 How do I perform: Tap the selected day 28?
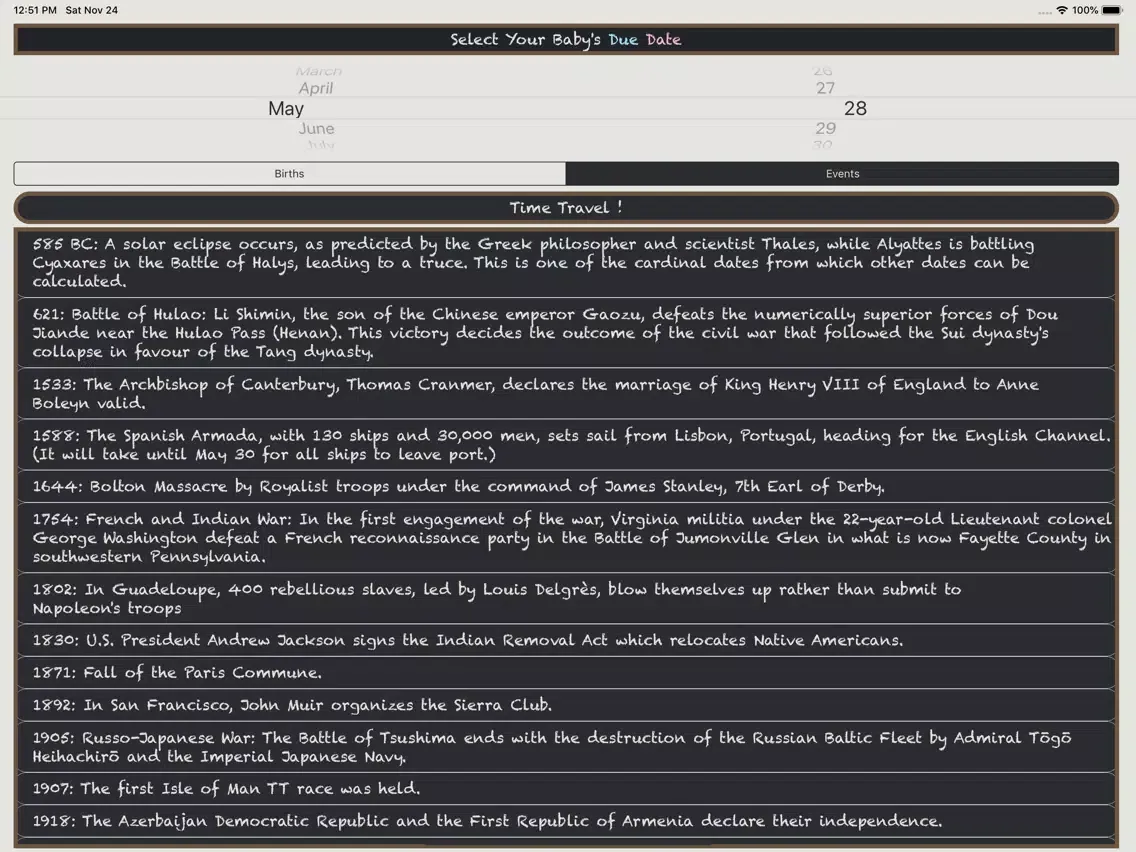click(855, 109)
